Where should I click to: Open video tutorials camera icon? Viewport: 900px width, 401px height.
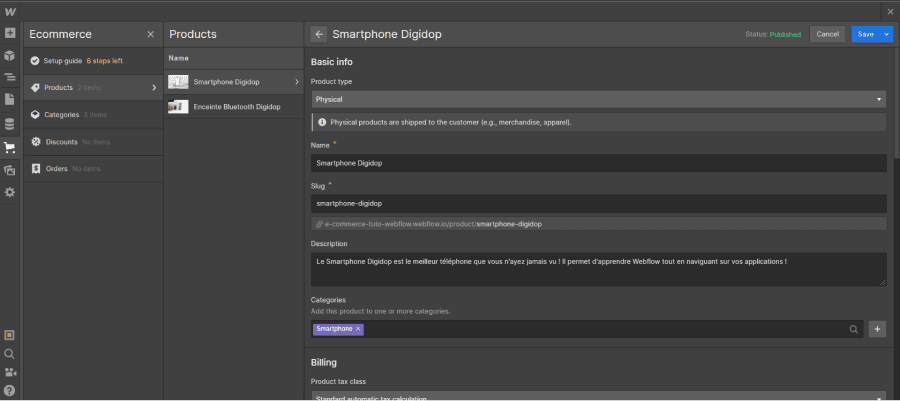[9, 373]
